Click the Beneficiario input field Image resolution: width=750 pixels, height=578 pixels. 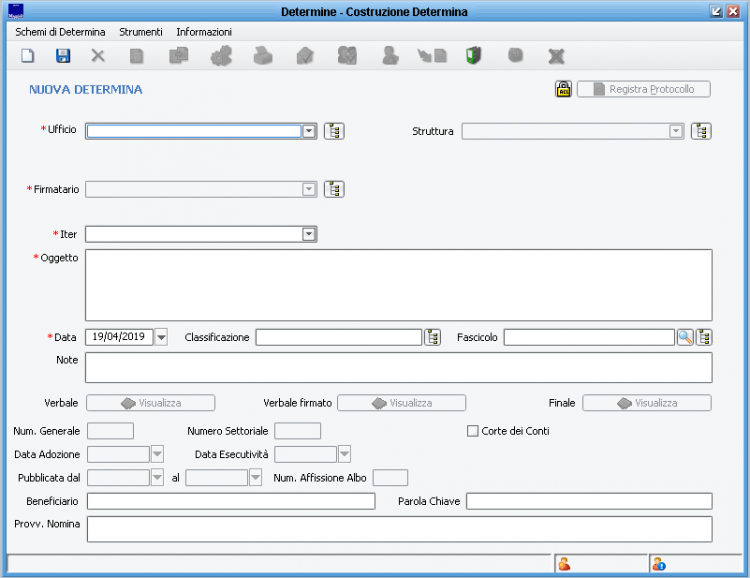click(230, 501)
